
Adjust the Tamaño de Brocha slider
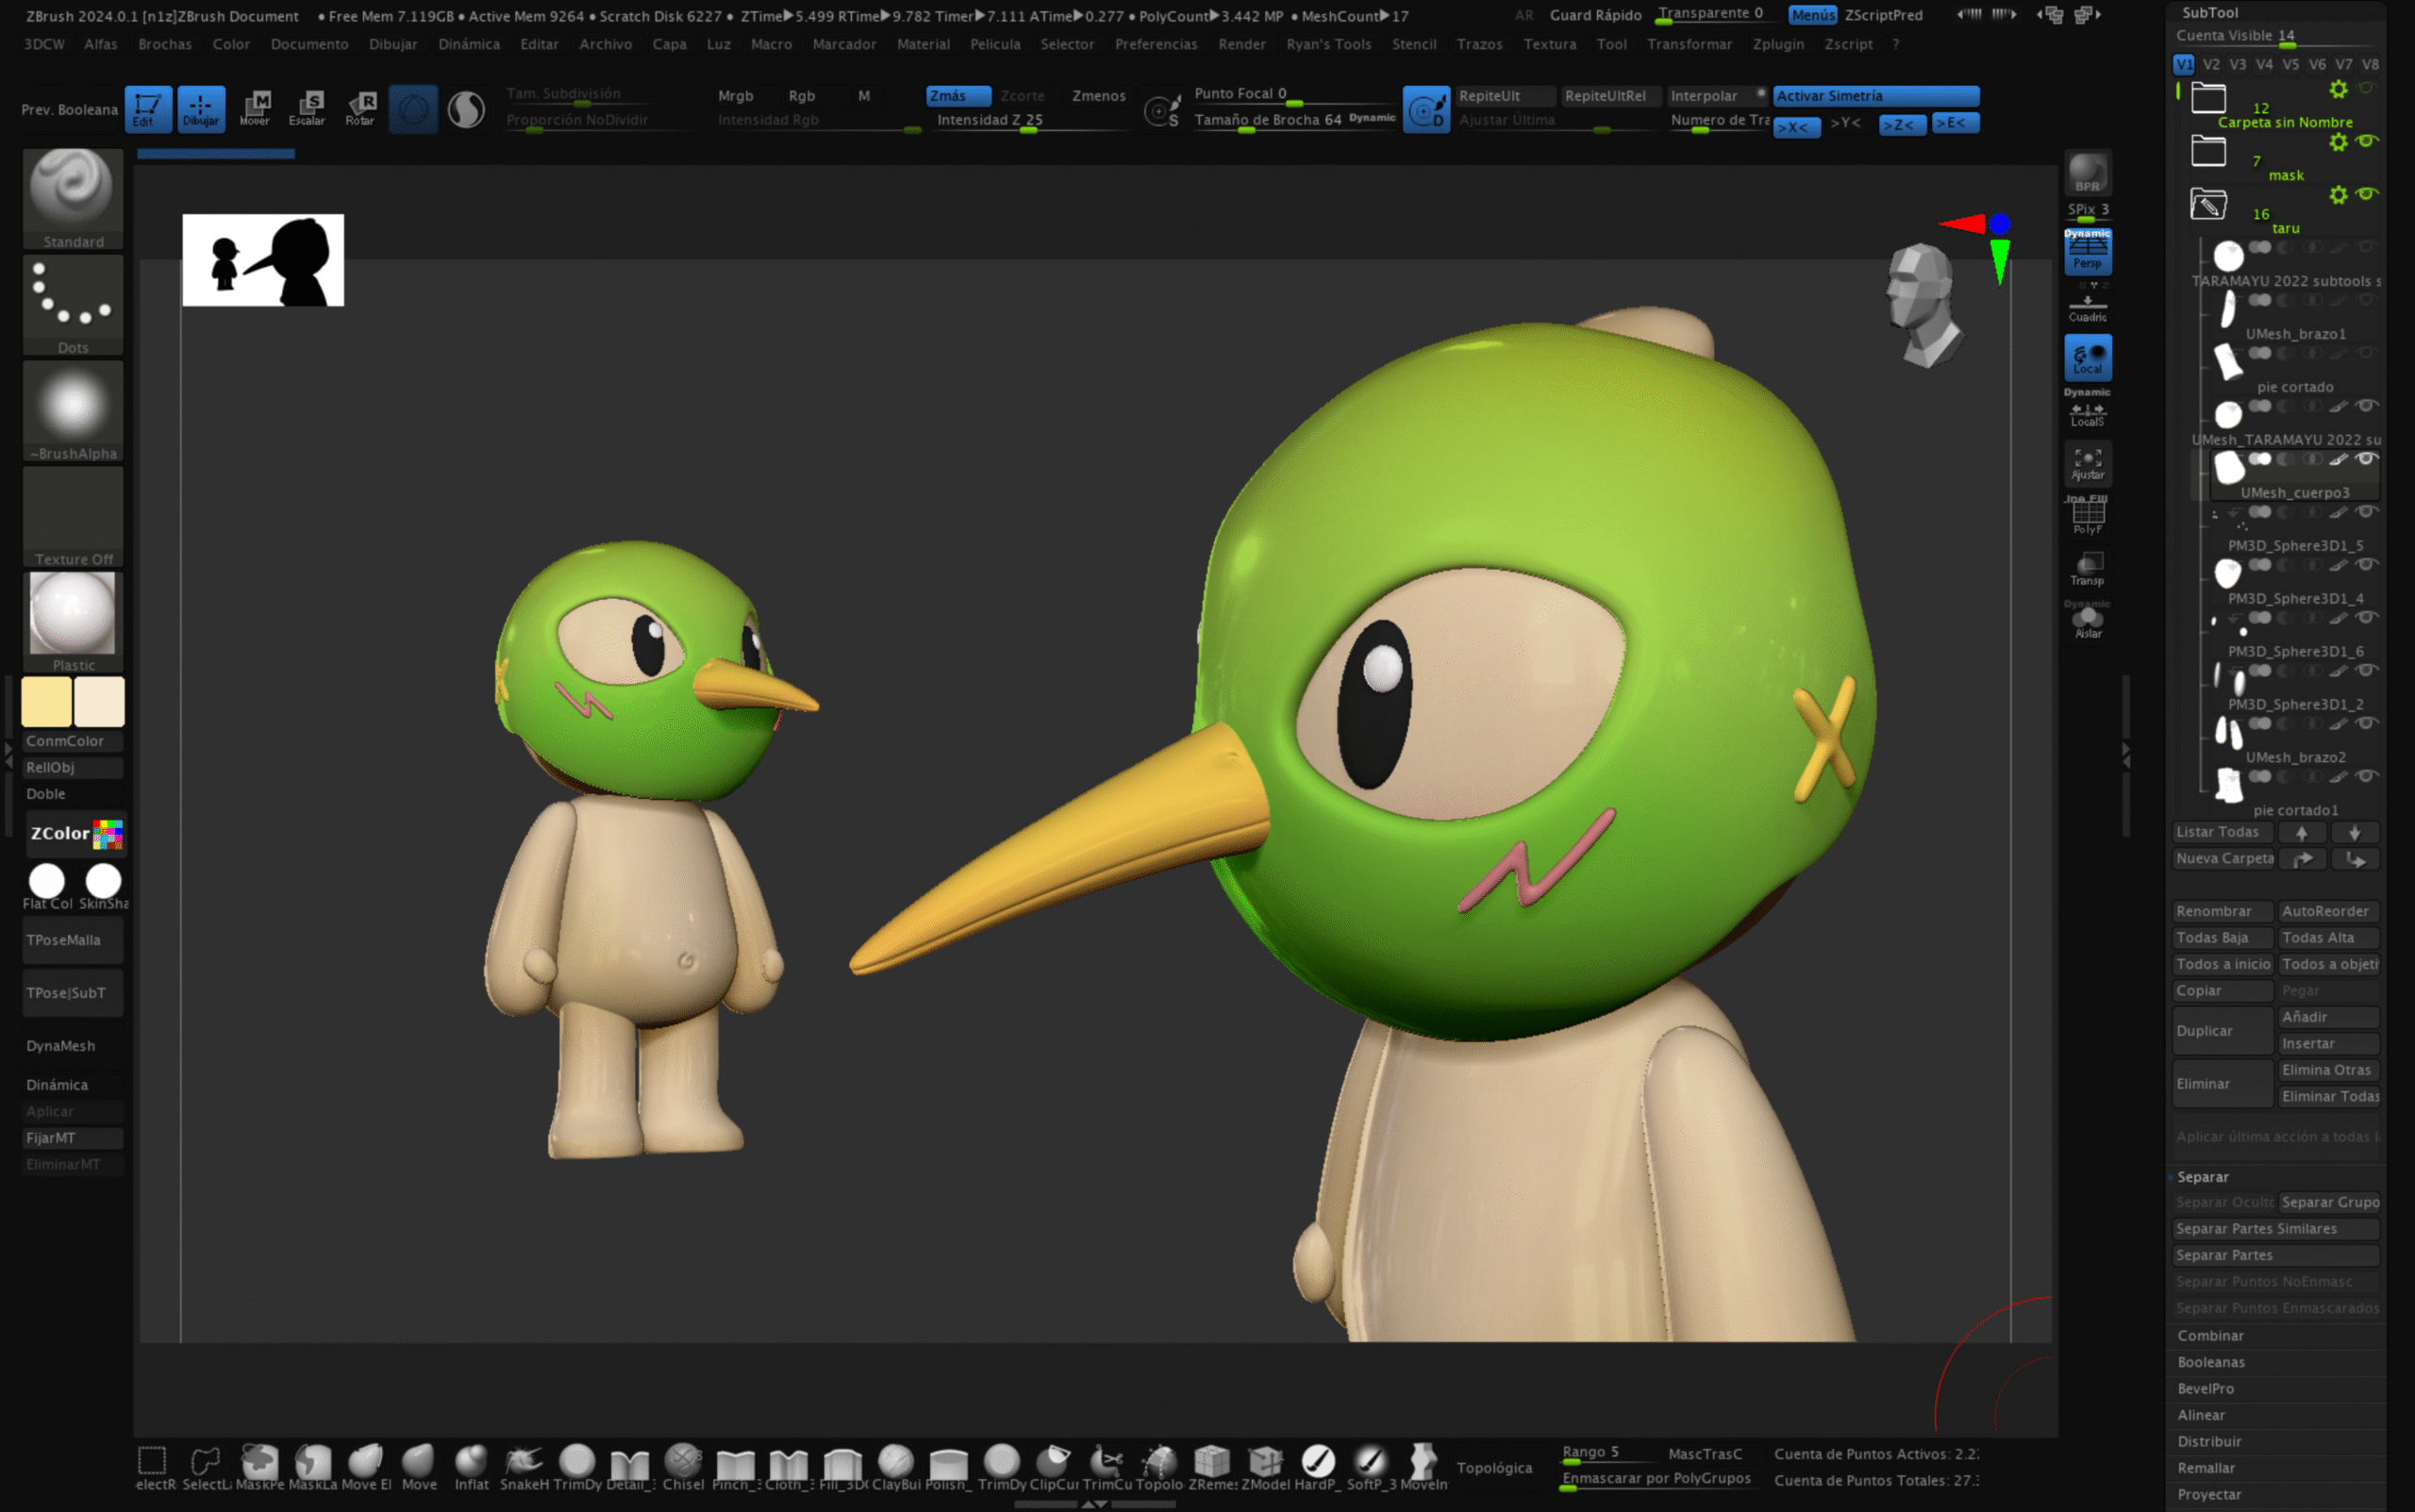(1295, 121)
